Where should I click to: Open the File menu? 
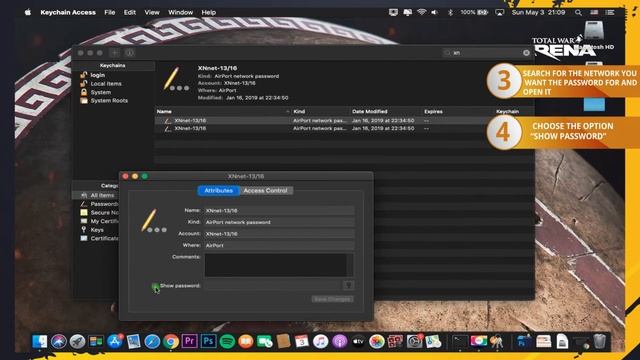[109, 12]
